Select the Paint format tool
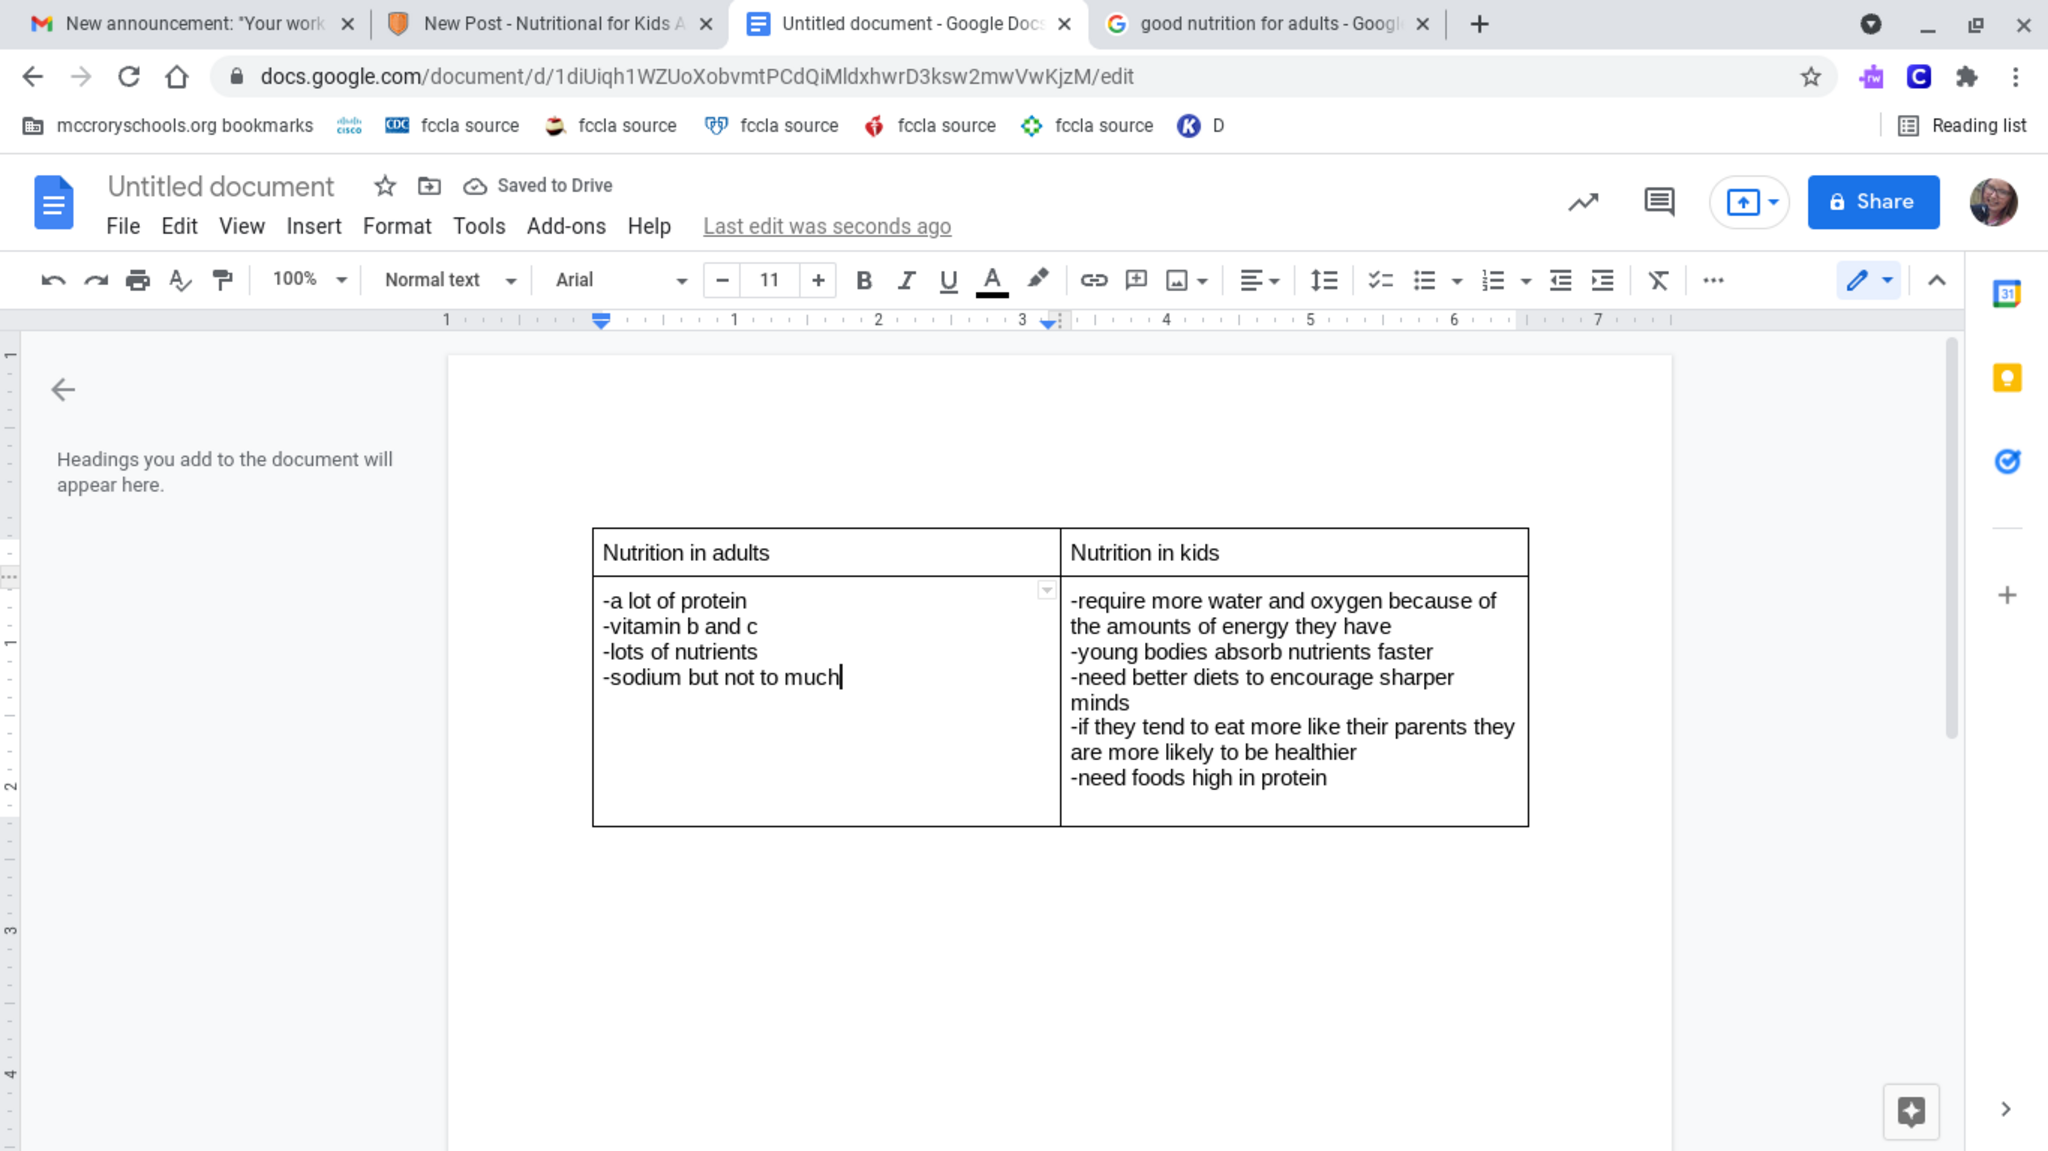Viewport: 2048px width, 1151px height. (223, 280)
